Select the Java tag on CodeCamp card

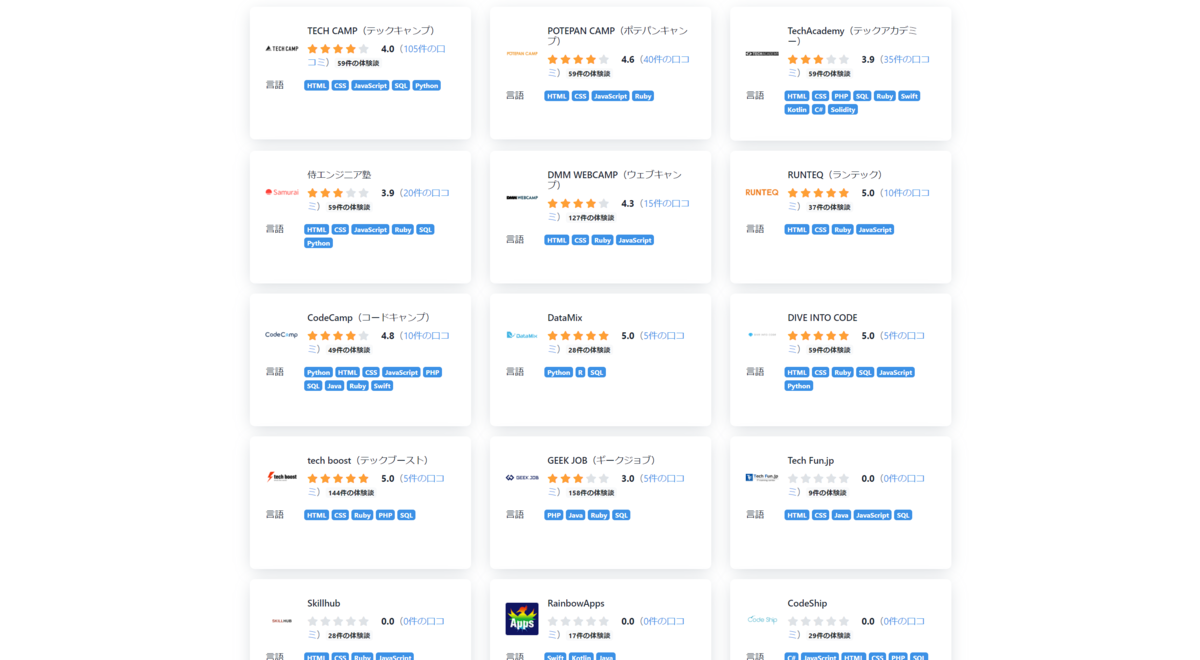334,386
